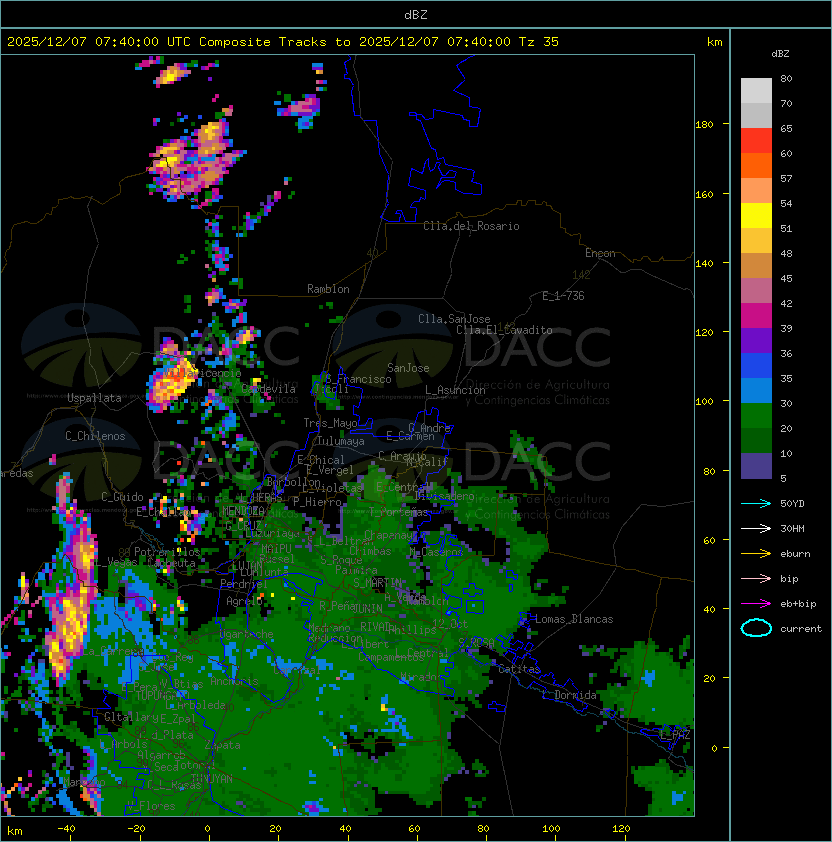The height and width of the screenshot is (842, 832).
Task: Click the 'Uspallata' map label
Action: [95, 398]
